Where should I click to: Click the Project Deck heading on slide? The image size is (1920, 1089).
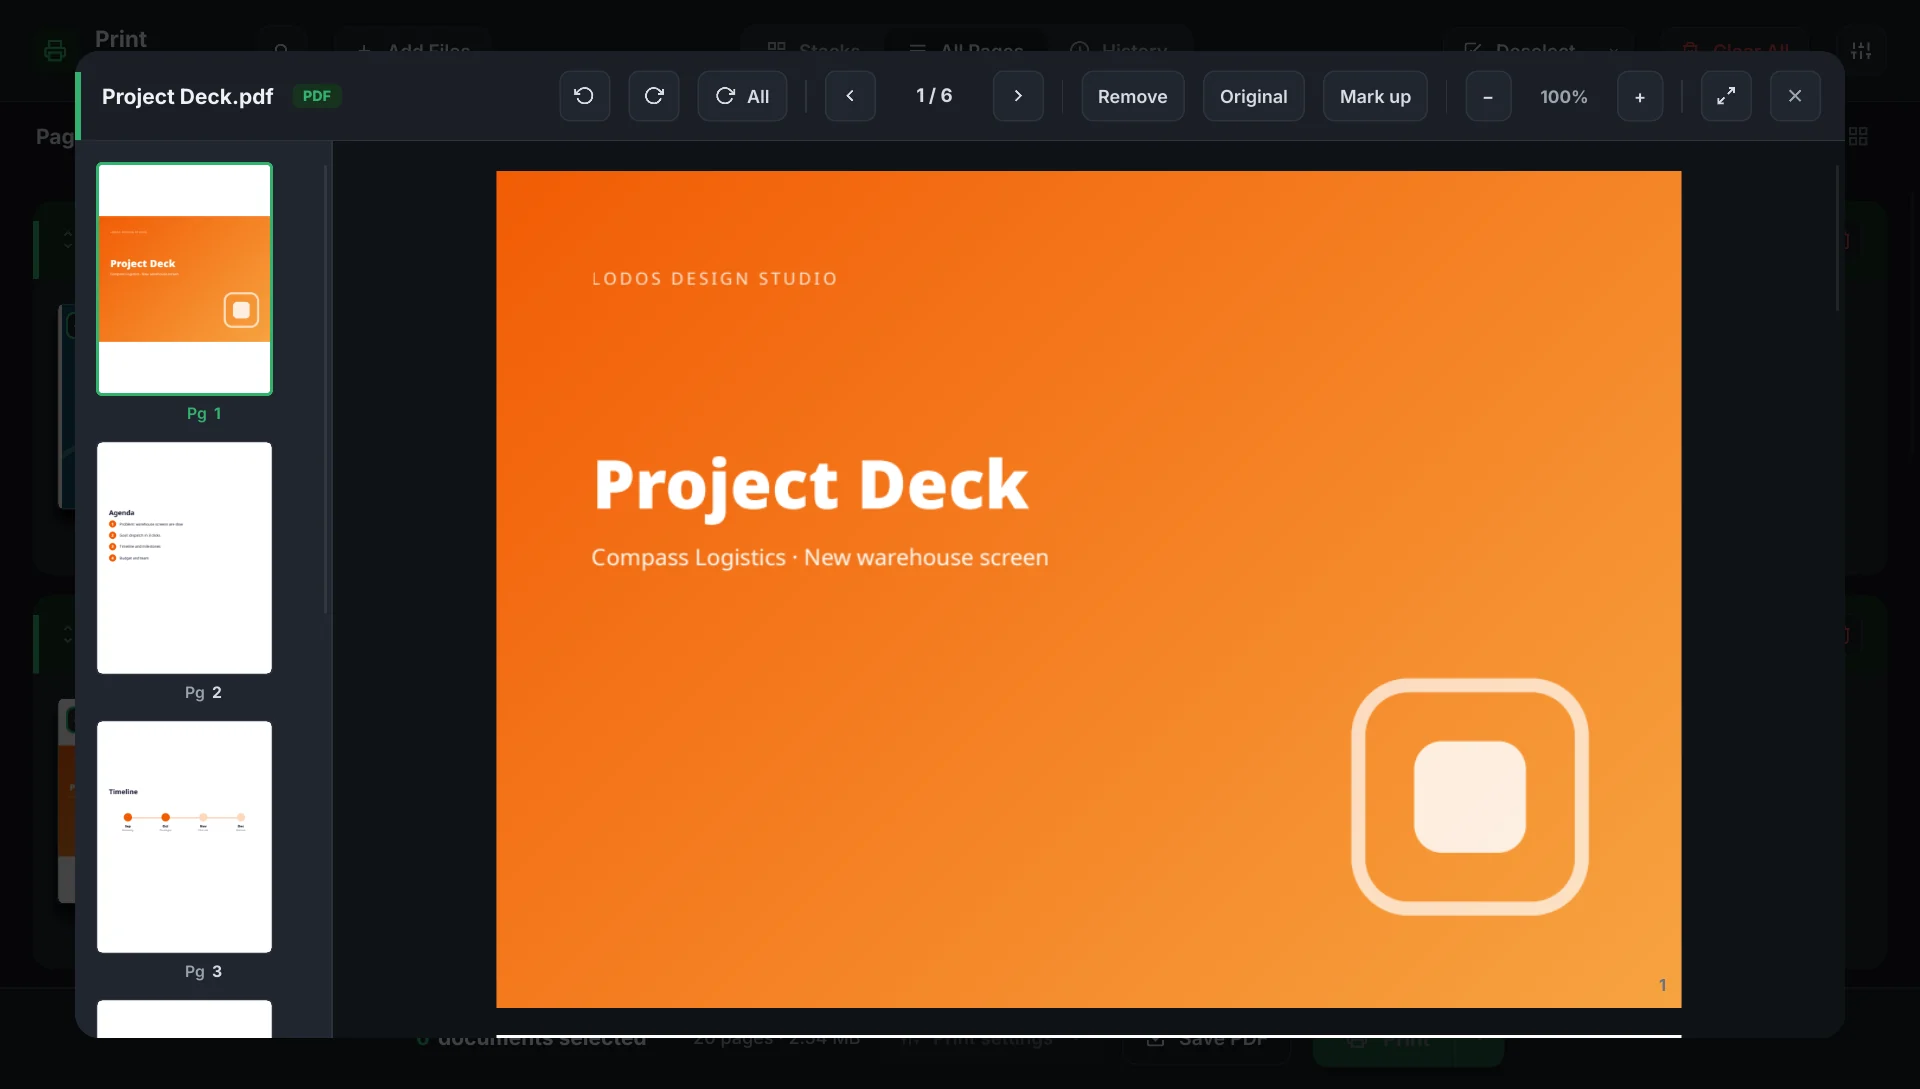(x=811, y=485)
